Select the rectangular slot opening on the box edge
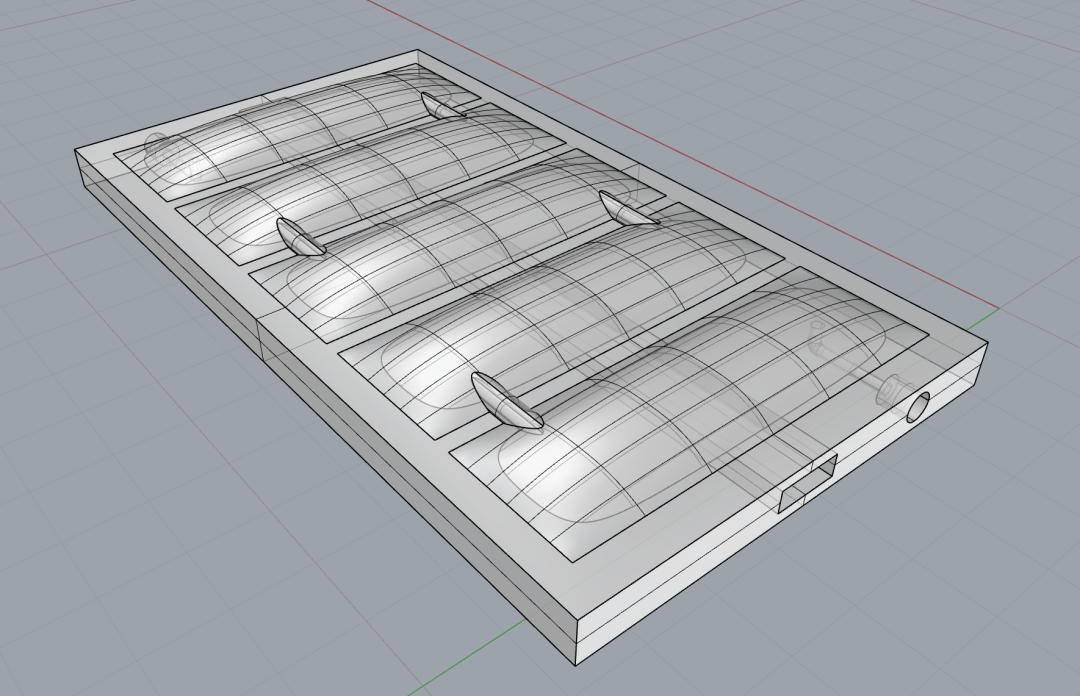 [808, 482]
